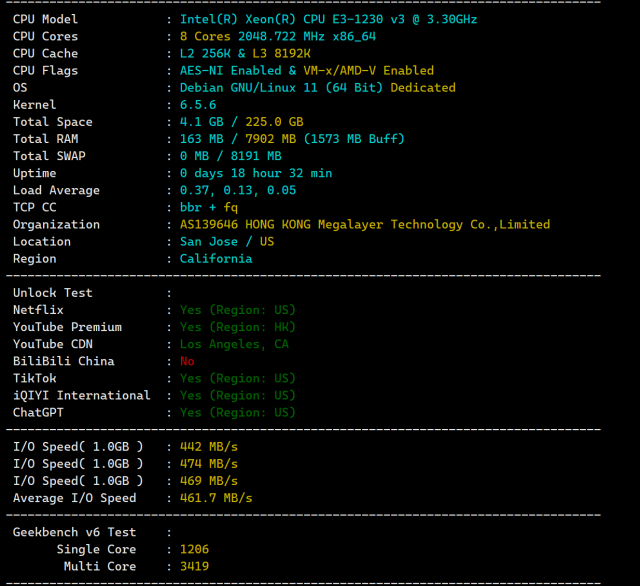
Task: Click the Netflix result Yes (Region: US)
Action: pos(238,310)
